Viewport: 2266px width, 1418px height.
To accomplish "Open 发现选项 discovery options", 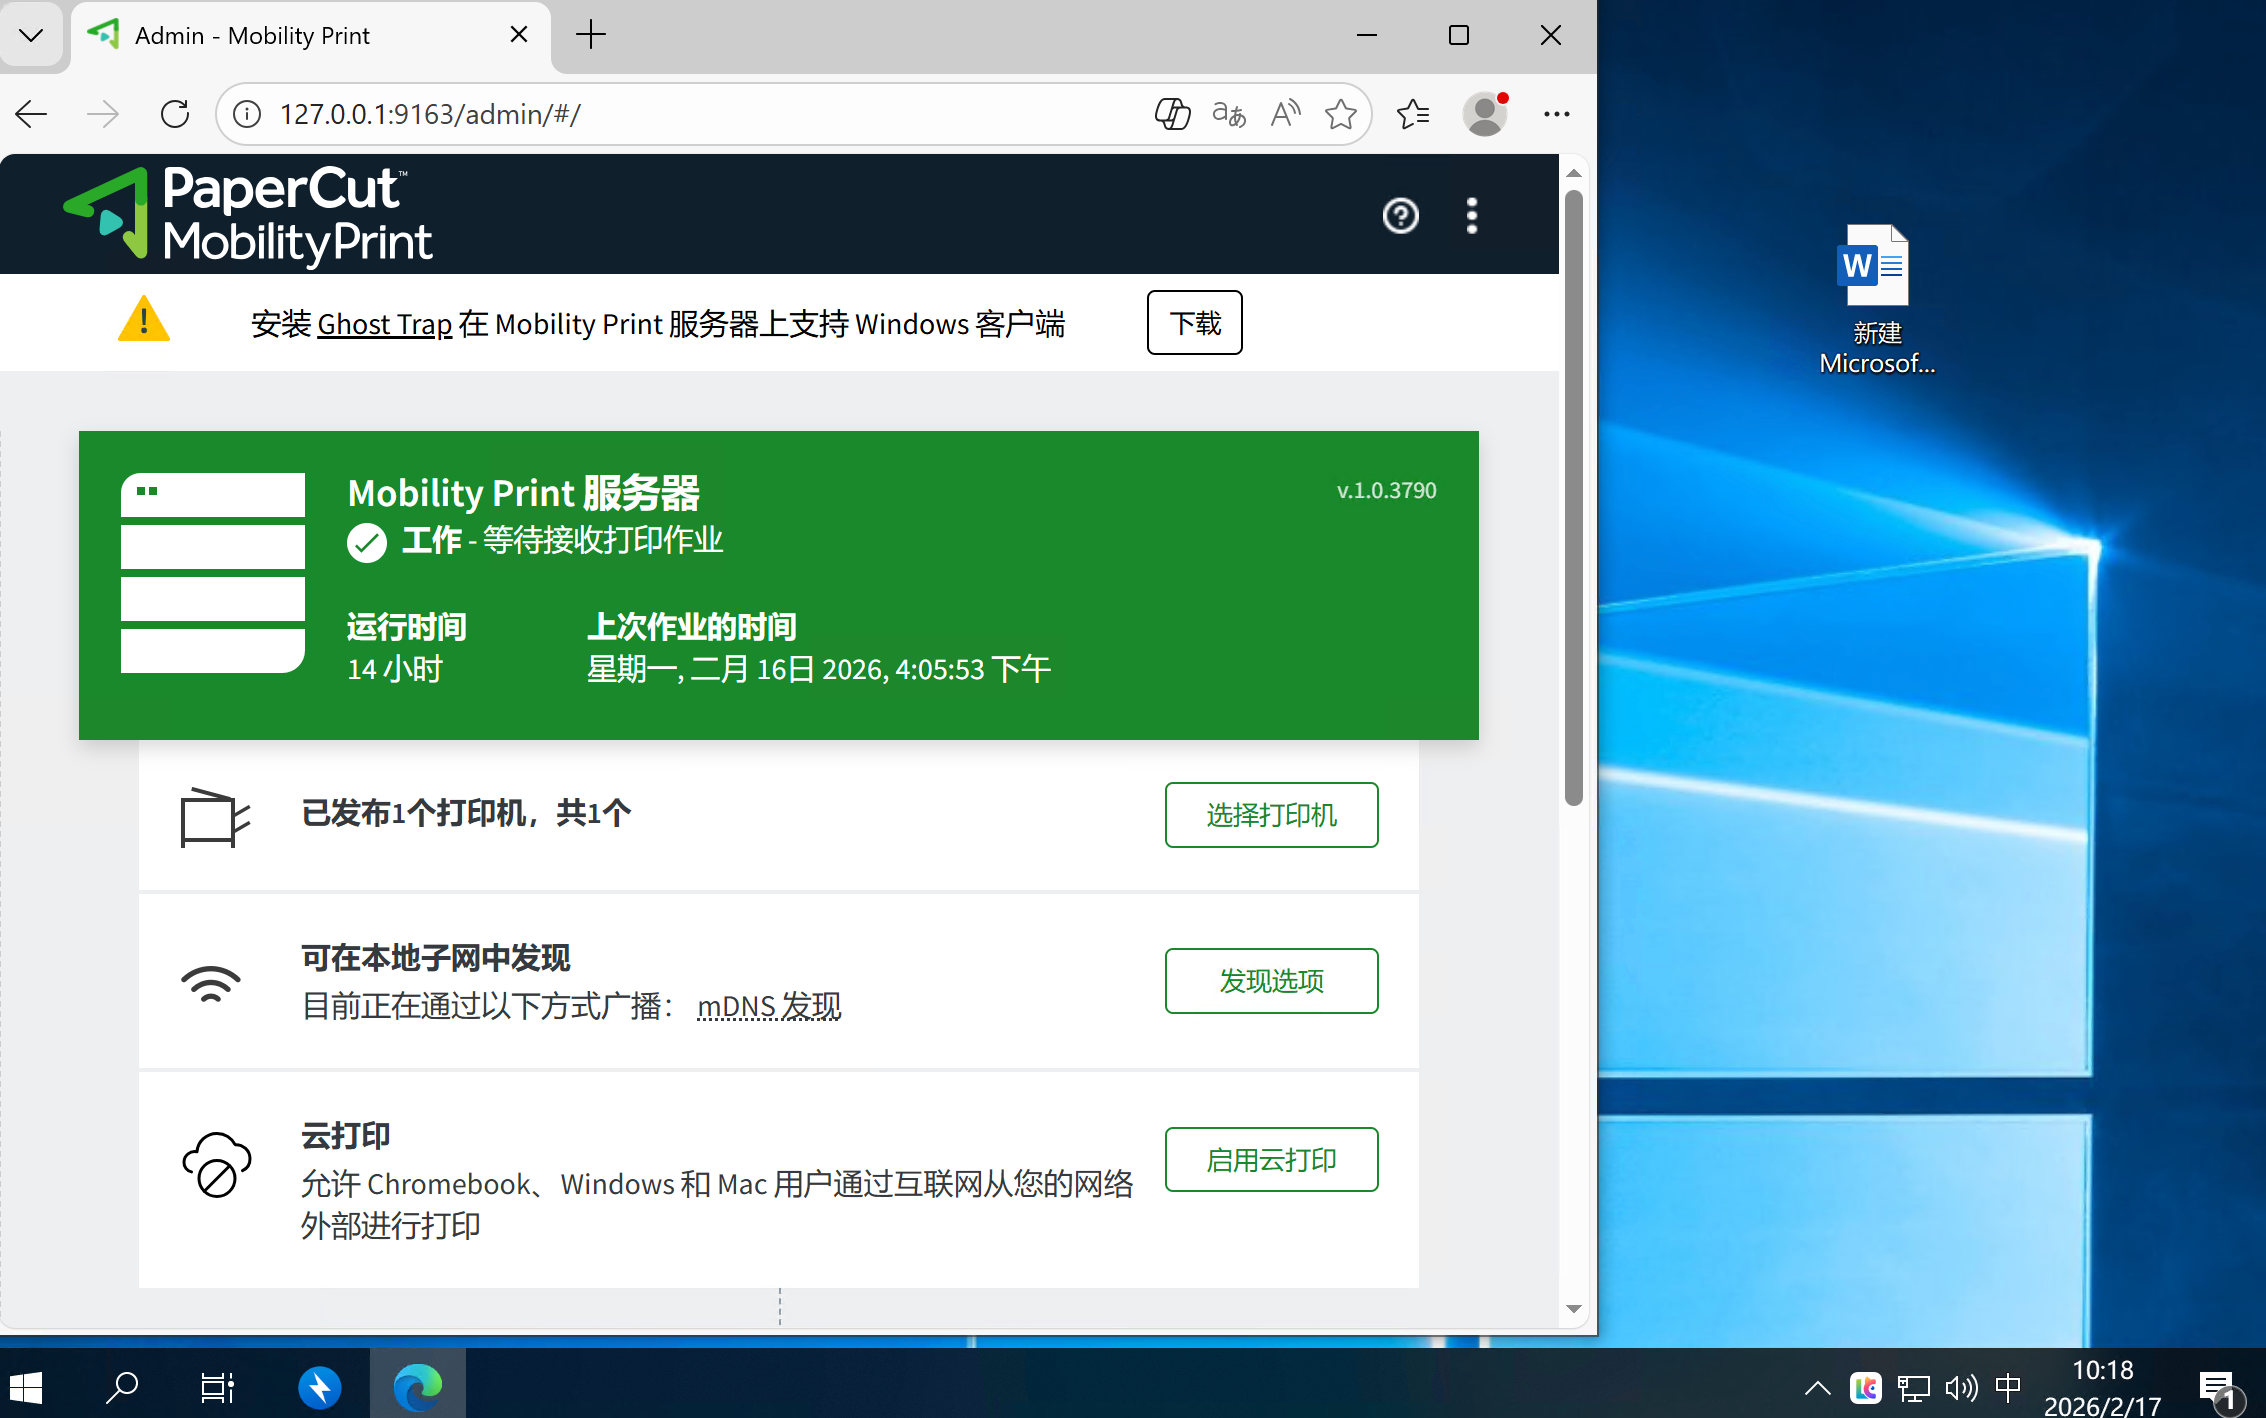I will click(x=1270, y=980).
